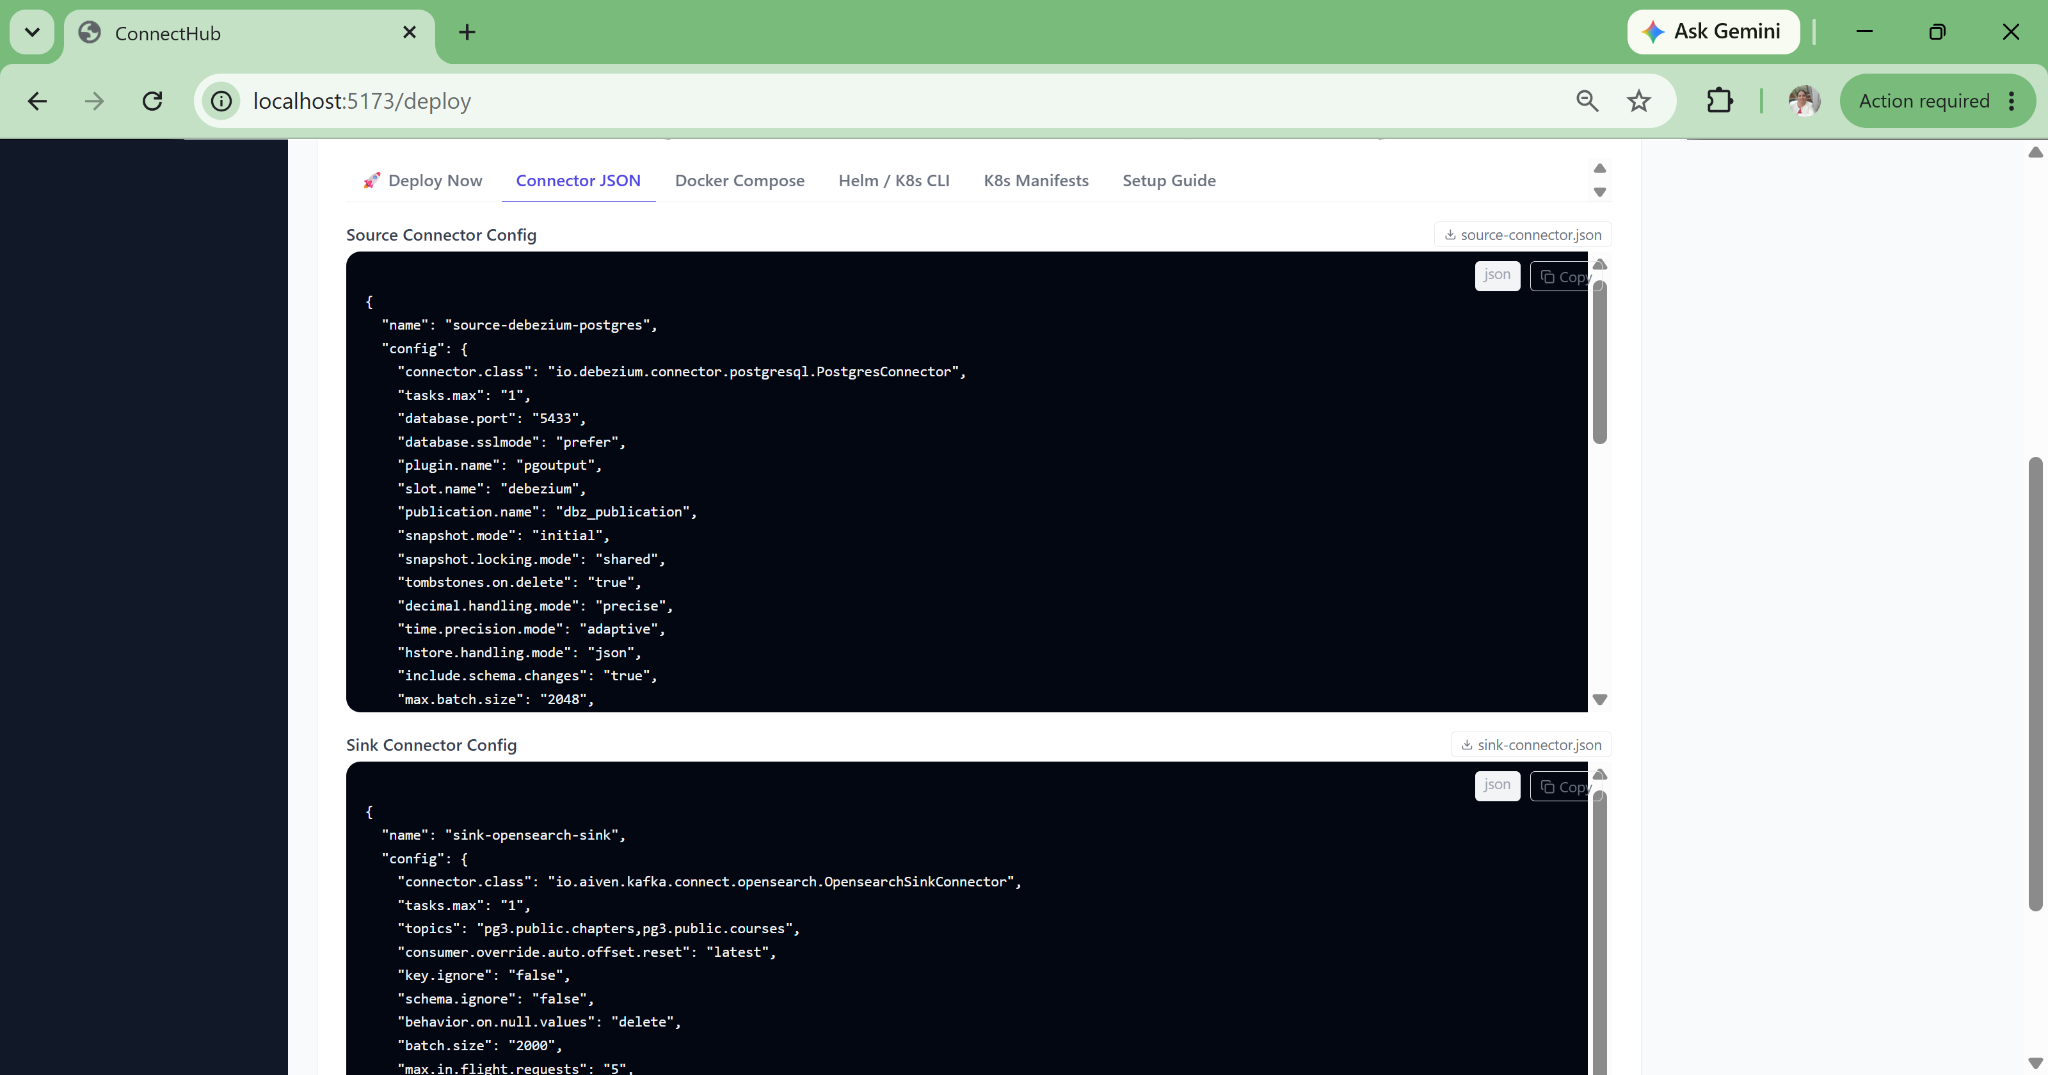Click the "snapshot.mode": "initial" line

pos(503,536)
